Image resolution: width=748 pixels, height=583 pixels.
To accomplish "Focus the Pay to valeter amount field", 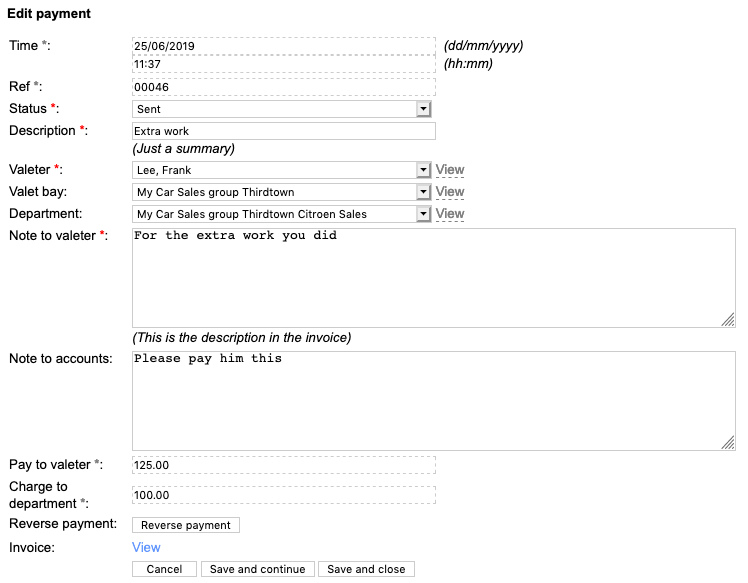I will tap(283, 465).
